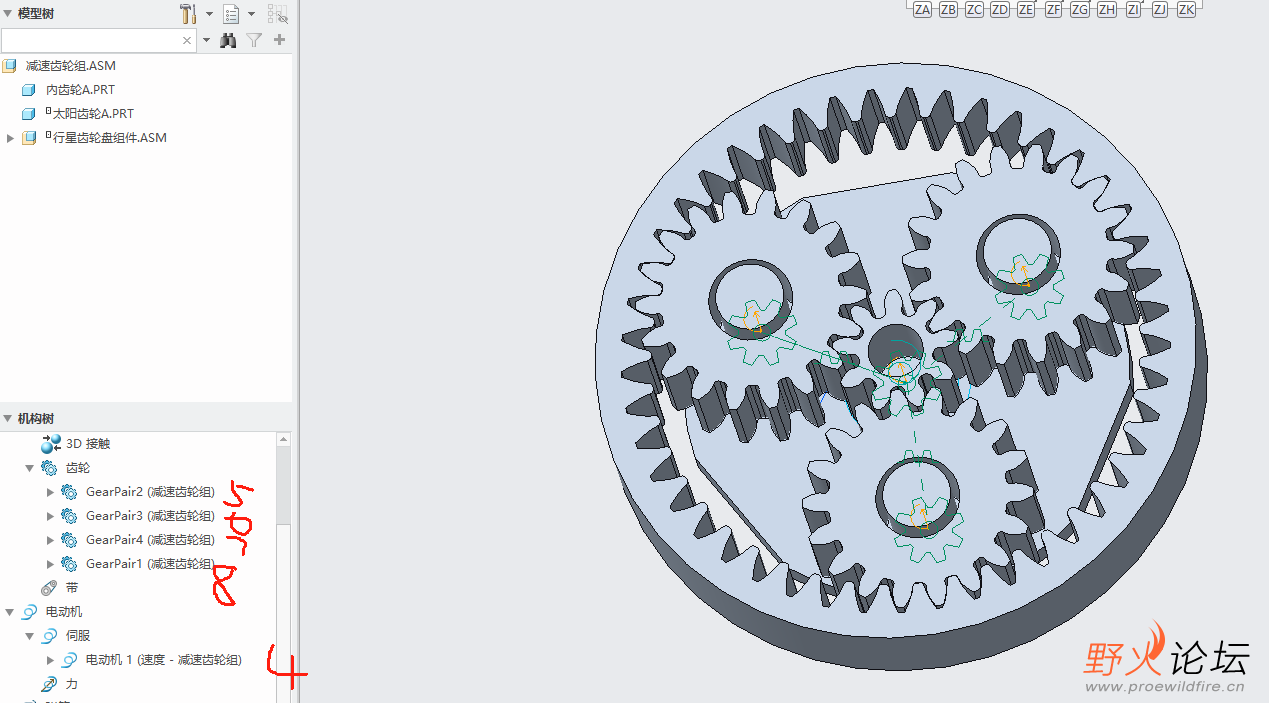Screen dimensions: 1269x703
Task: Click the binoculars find icon
Action: coord(228,40)
